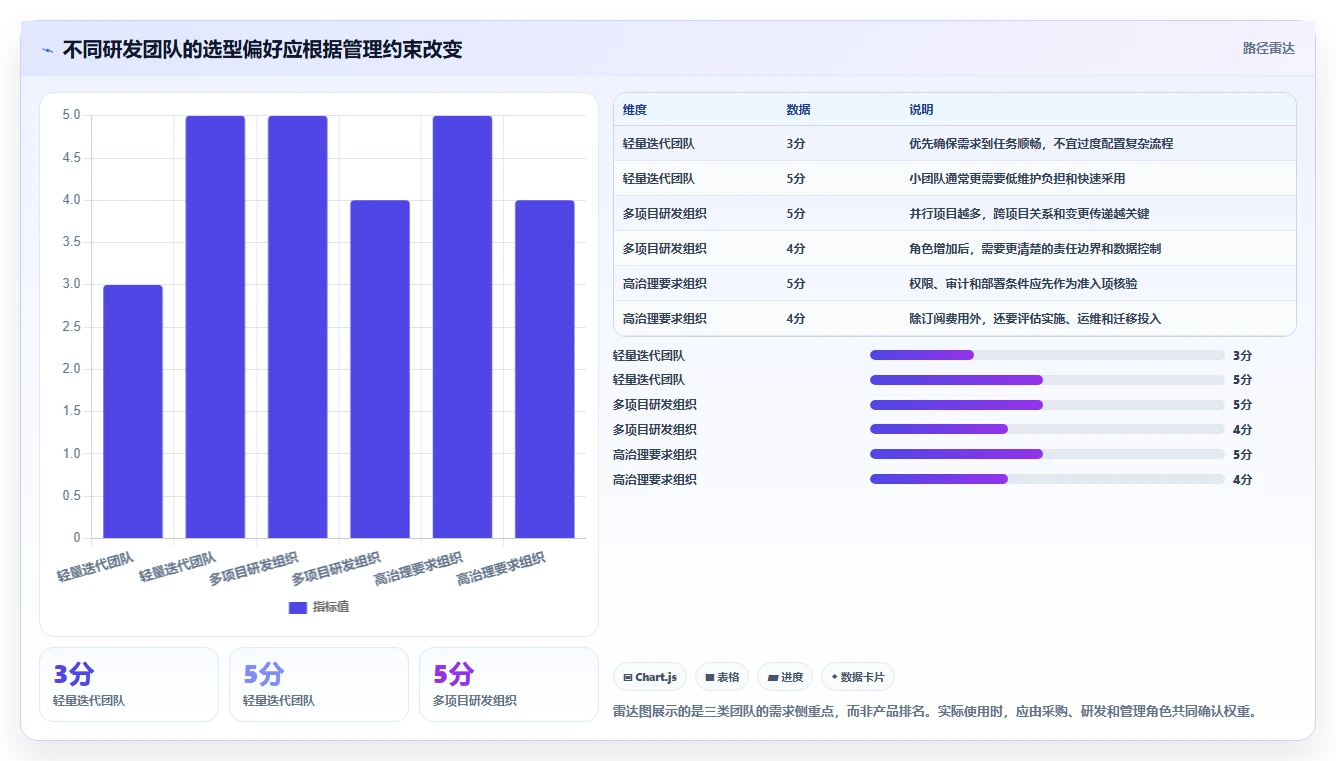Viewport: 1336px width, 761px height.
Task: Toggle the 指标值 legend swatch
Action: coord(297,607)
